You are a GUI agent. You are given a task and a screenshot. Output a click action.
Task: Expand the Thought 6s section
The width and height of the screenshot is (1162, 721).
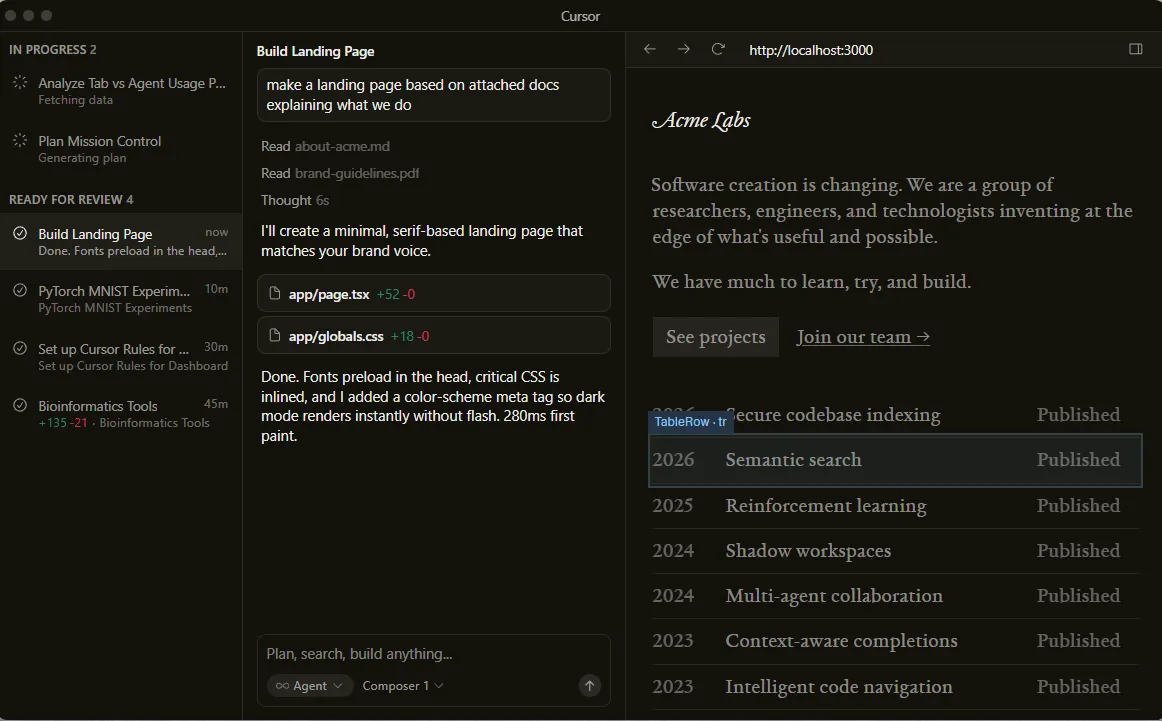tap(294, 200)
